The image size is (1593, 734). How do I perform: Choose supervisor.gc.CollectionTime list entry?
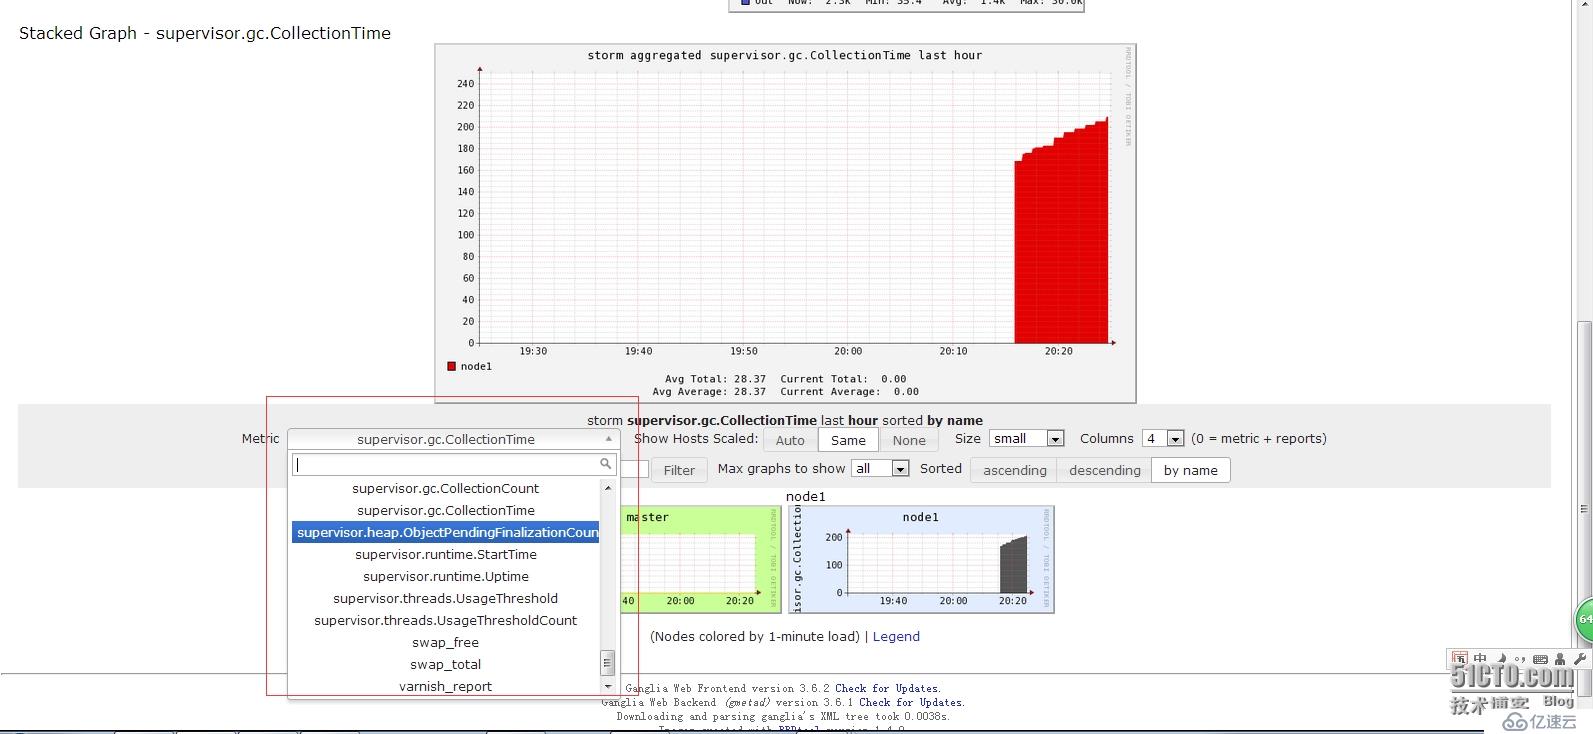pos(445,511)
